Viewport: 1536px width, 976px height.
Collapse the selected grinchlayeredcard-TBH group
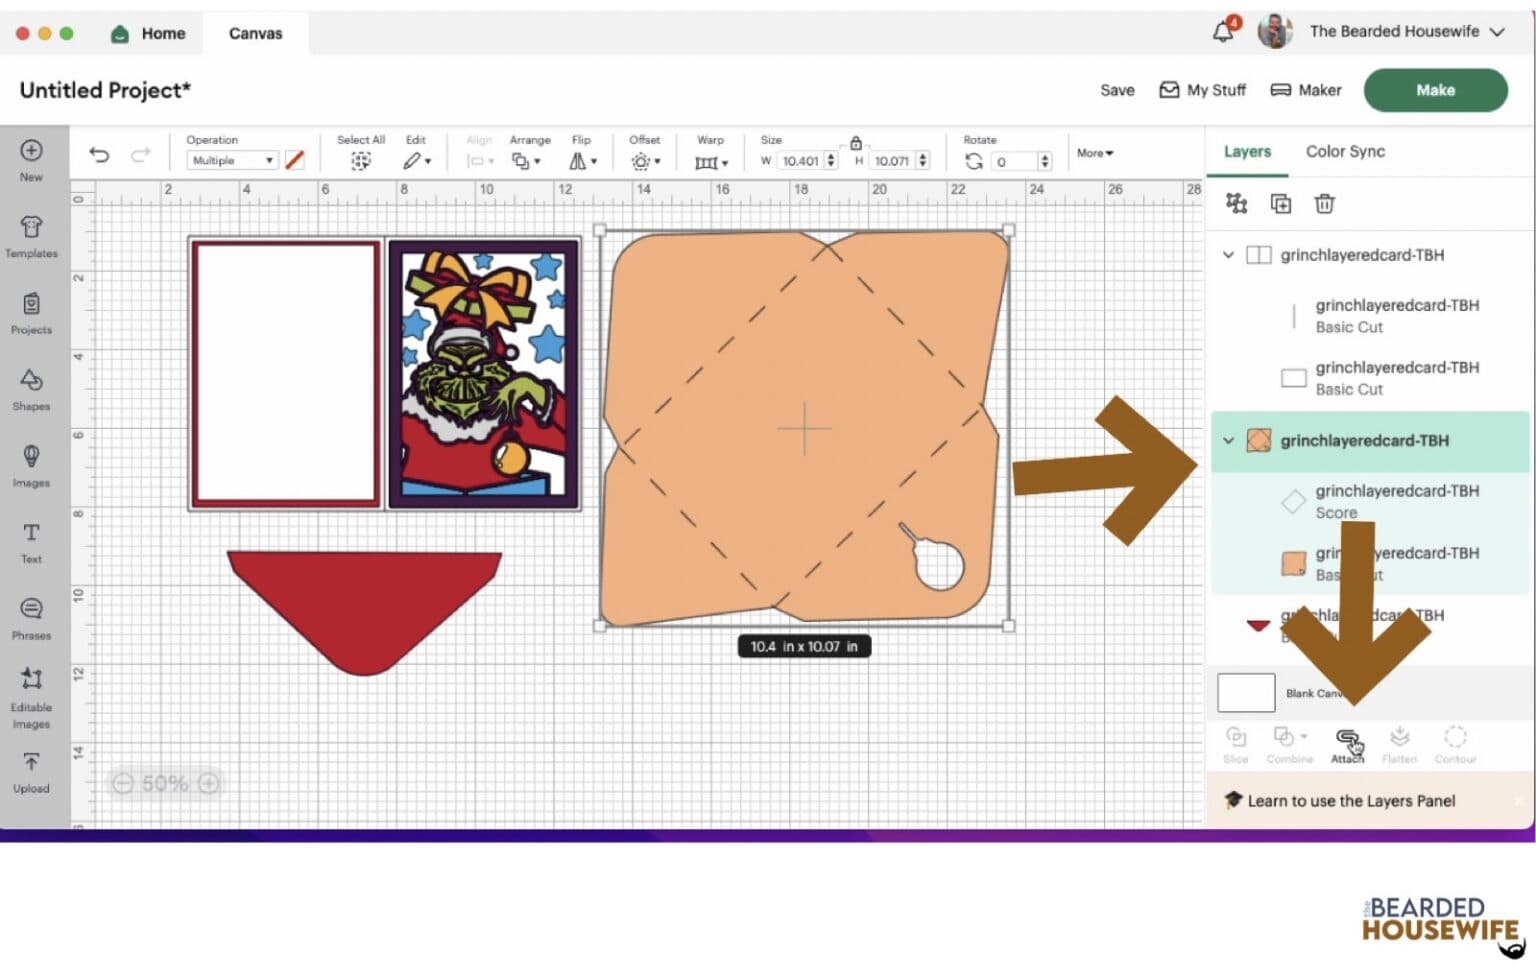(1228, 441)
